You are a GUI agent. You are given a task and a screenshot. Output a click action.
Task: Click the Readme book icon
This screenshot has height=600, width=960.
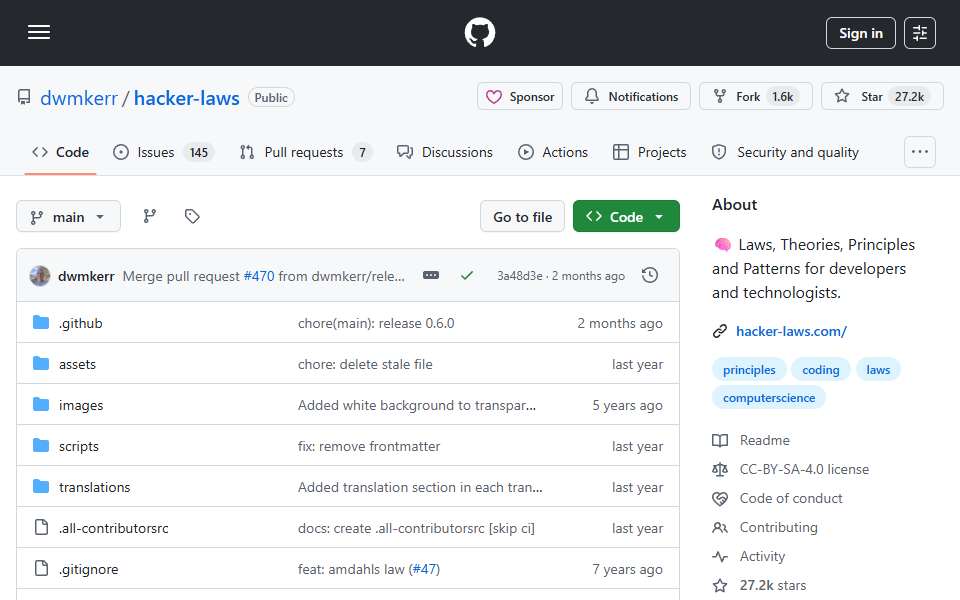point(720,440)
